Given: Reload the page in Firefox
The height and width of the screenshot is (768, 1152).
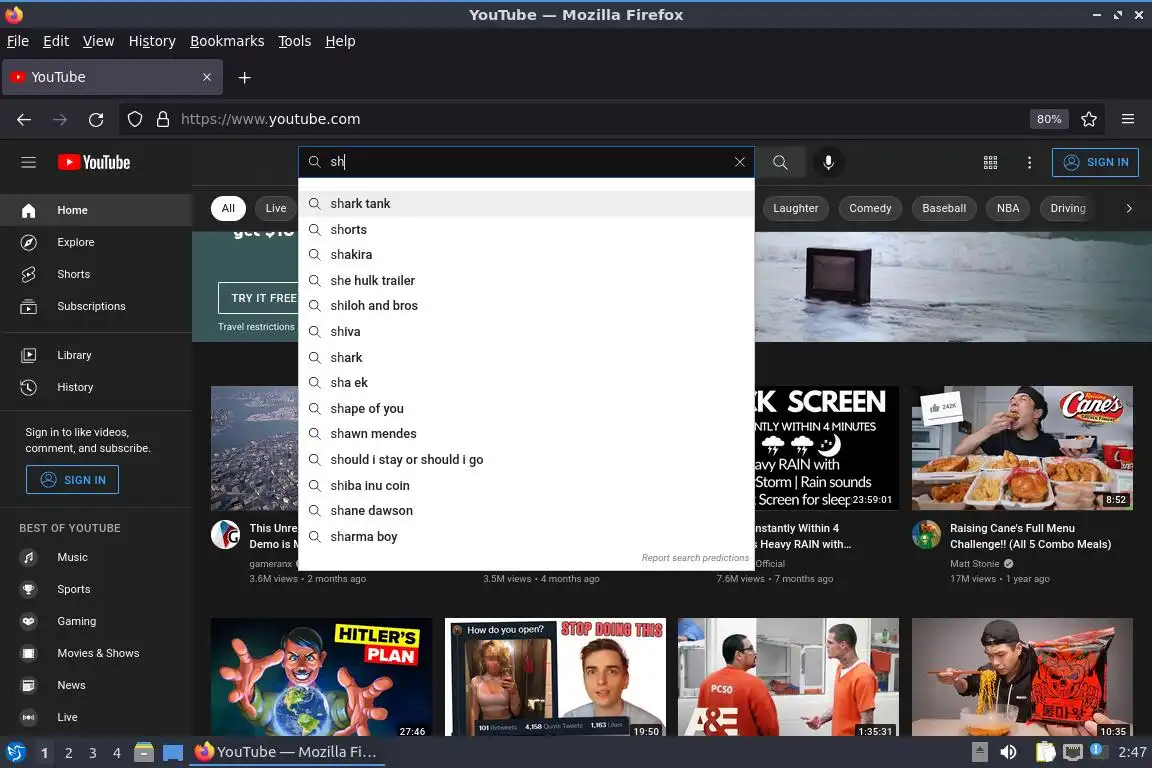Looking at the screenshot, I should click(x=96, y=119).
